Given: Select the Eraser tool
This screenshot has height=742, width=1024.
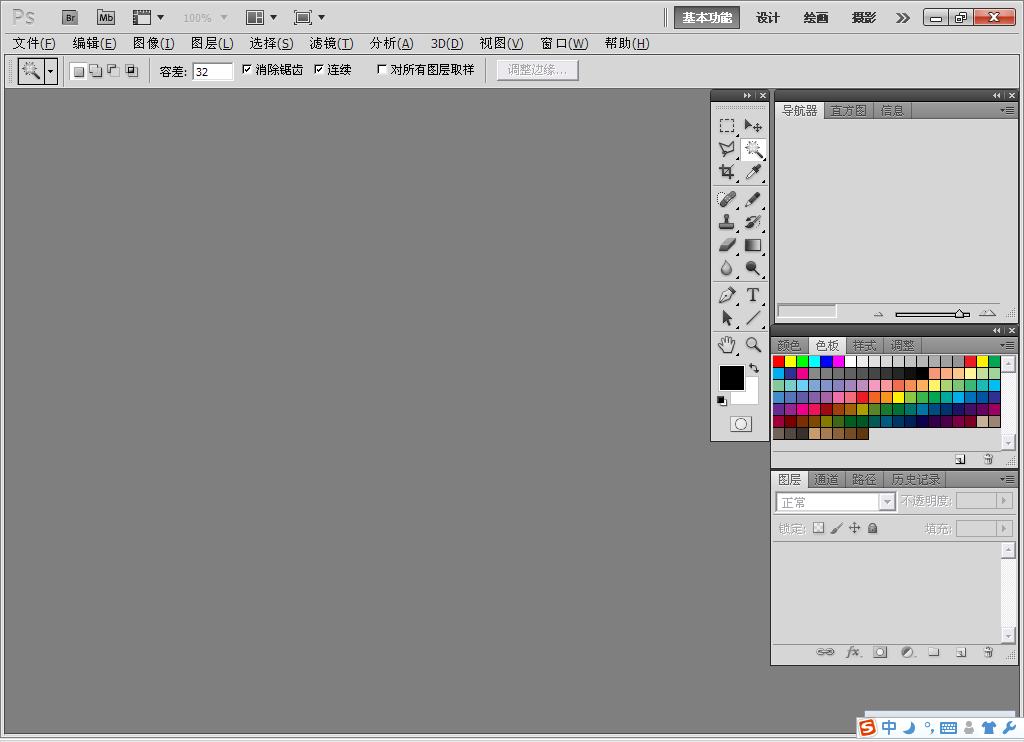Looking at the screenshot, I should tap(727, 245).
